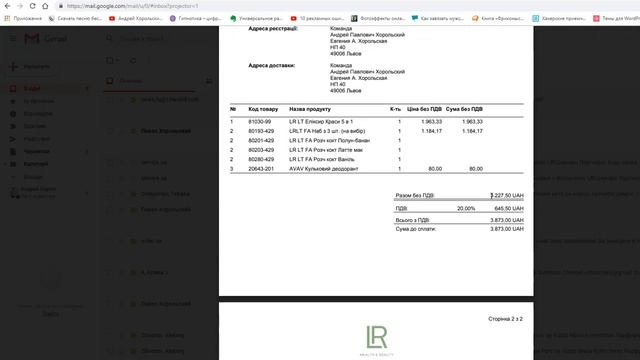Click 'LRLT FA Наб з 3 шт. (на вибір)'
Screen dimensions: 640x360
point(327,131)
